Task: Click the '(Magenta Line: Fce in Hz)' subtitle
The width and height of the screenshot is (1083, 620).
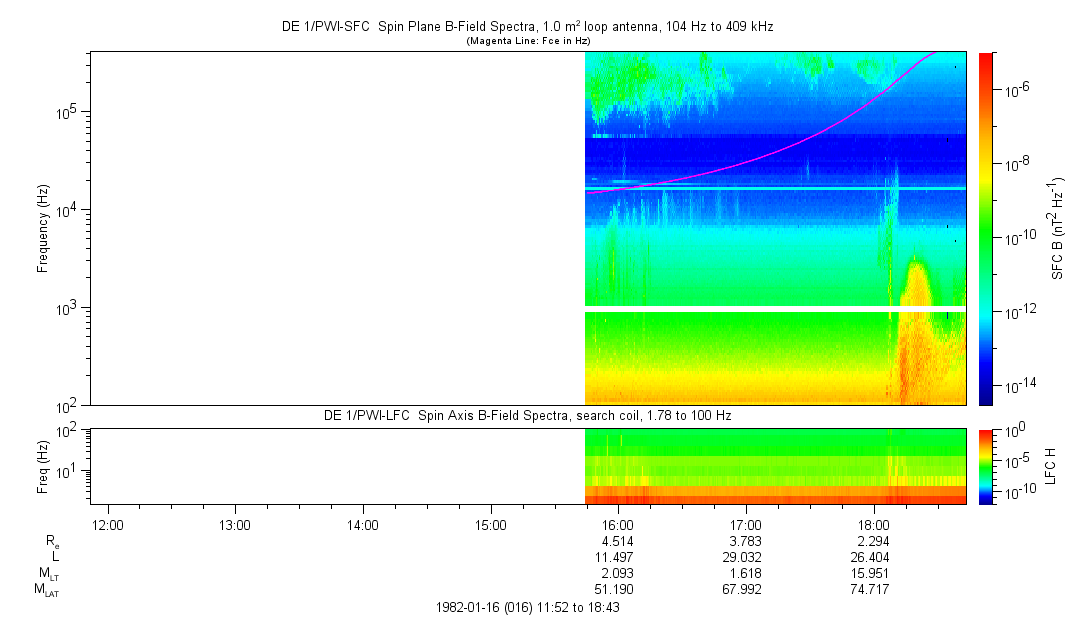Action: pyautogui.click(x=528, y=41)
